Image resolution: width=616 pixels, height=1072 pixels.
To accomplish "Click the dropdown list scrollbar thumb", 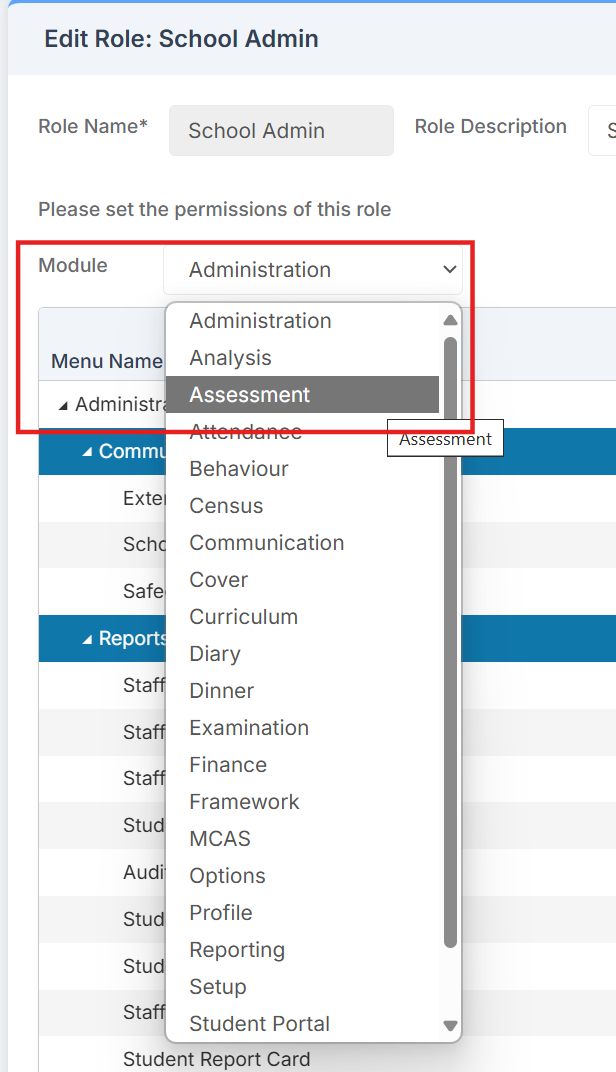I will [450, 640].
